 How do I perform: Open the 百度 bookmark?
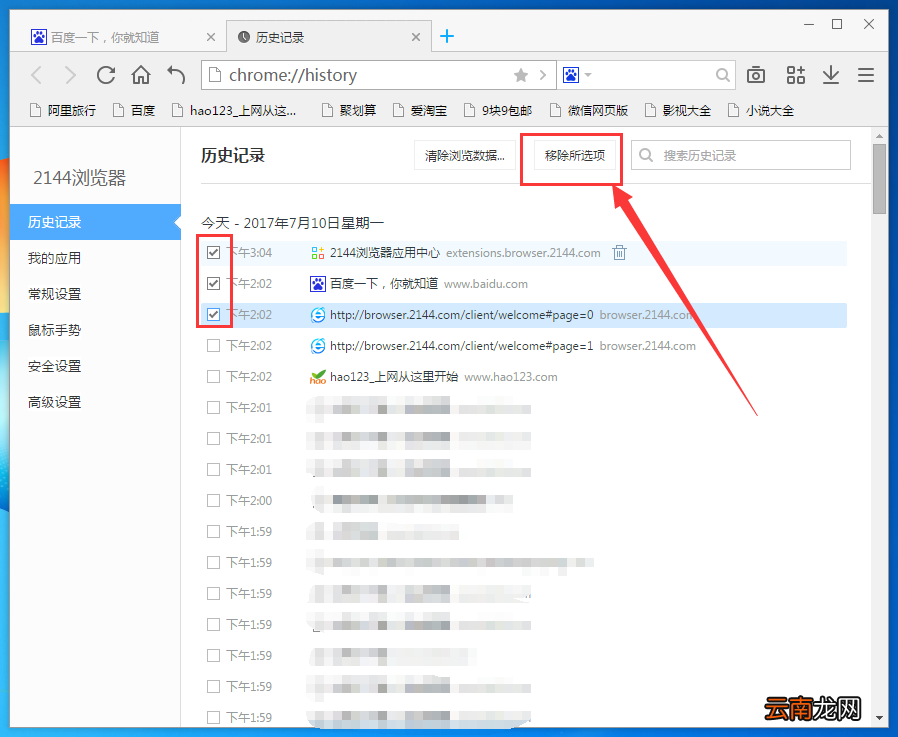tap(134, 111)
